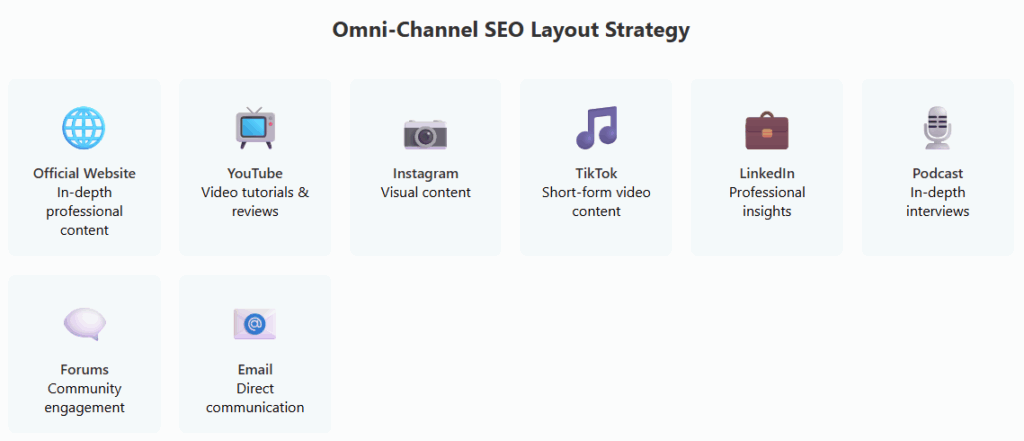The height and width of the screenshot is (441, 1024).
Task: Open the LinkedIn title text
Action: click(x=767, y=173)
